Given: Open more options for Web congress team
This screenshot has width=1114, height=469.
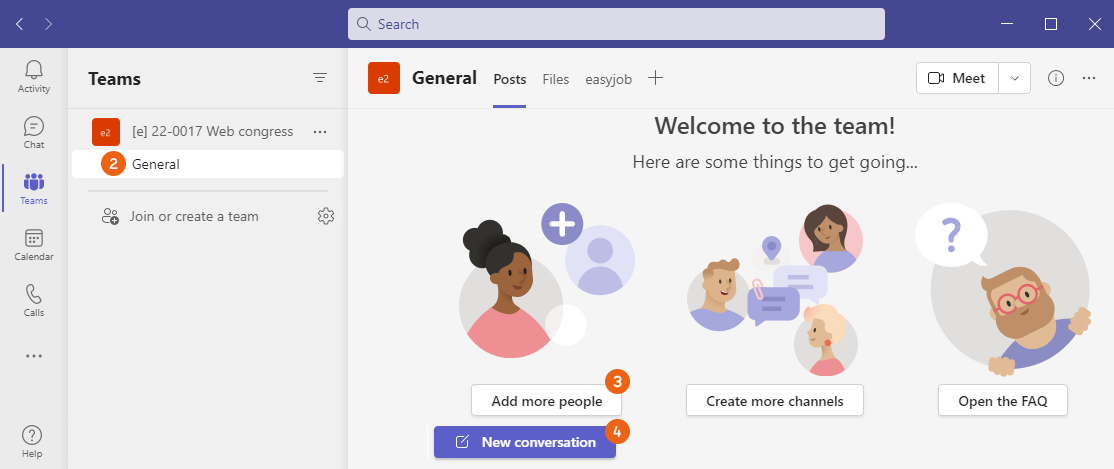Looking at the screenshot, I should [x=320, y=131].
